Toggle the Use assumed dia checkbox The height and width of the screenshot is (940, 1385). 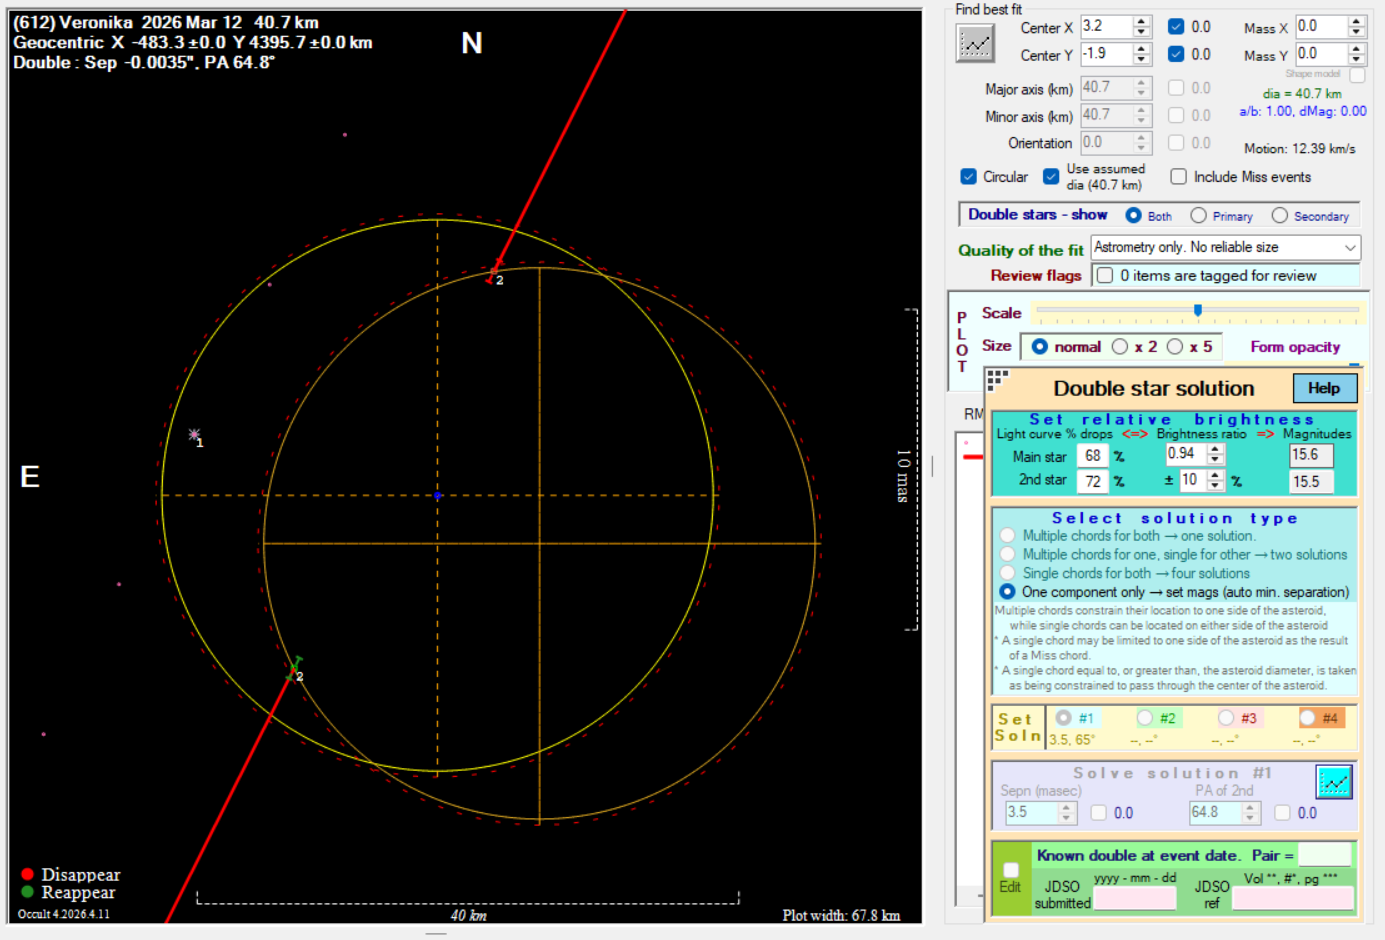pos(1051,177)
